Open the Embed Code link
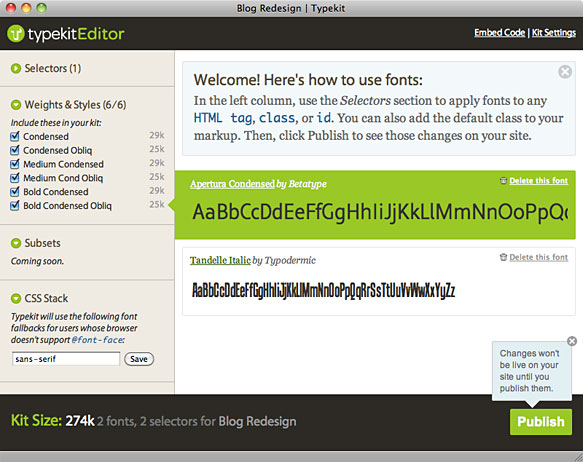The height and width of the screenshot is (462, 583). point(499,33)
